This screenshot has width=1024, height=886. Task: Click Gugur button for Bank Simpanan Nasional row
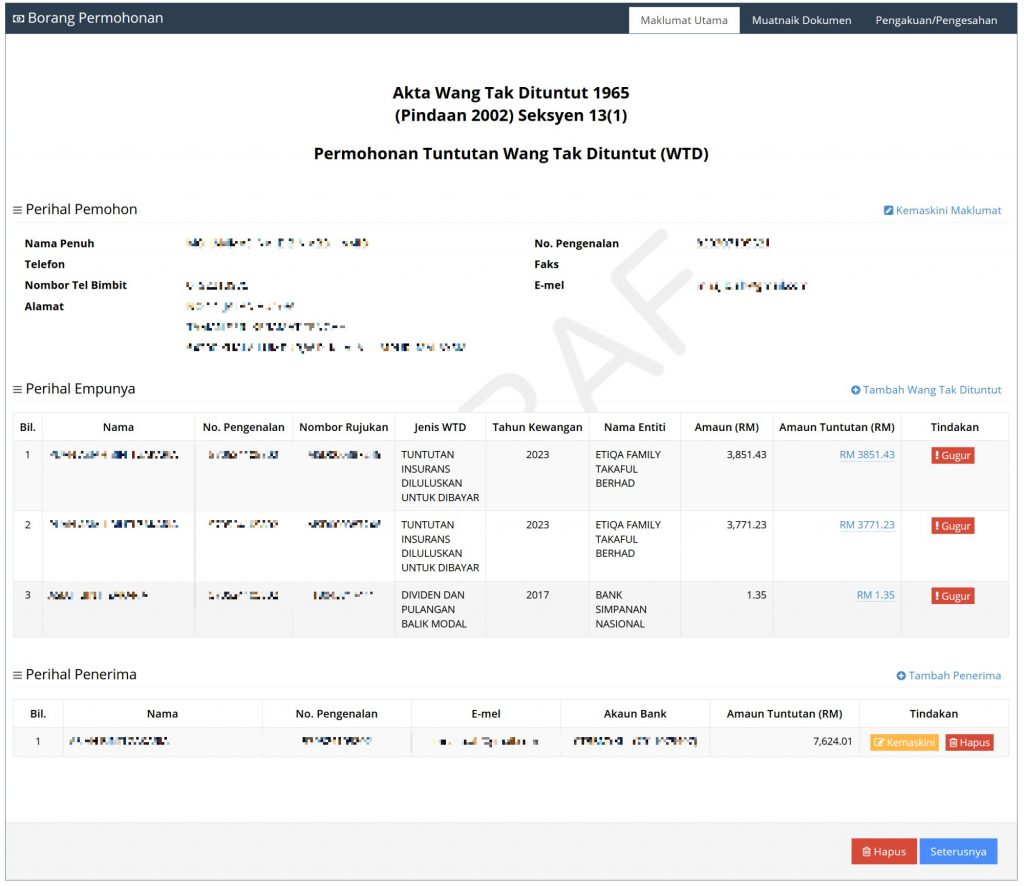coord(952,595)
